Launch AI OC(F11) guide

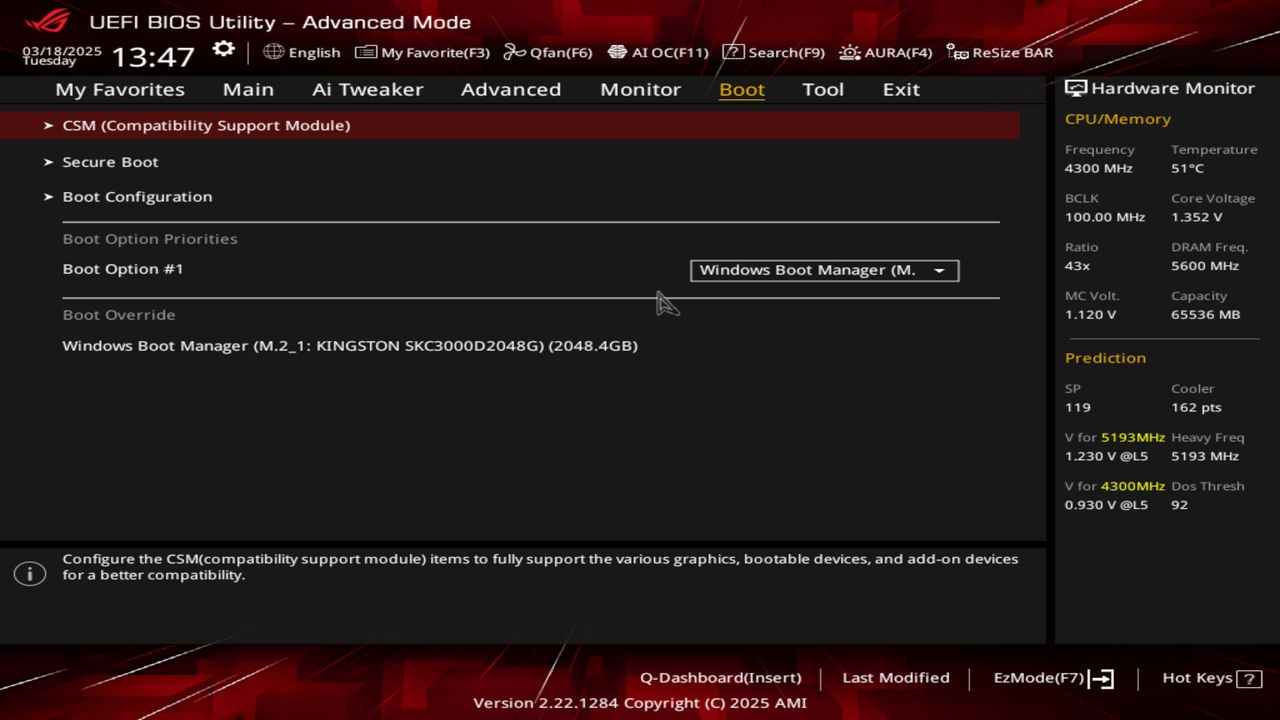658,52
